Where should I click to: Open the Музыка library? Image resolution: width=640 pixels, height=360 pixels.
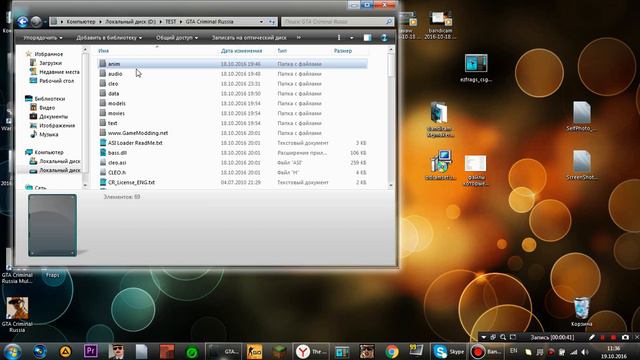44,134
